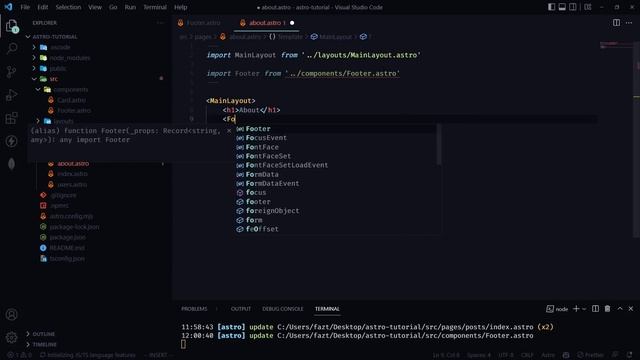
Task: Open the Run and Debug view icon
Action: point(12,95)
